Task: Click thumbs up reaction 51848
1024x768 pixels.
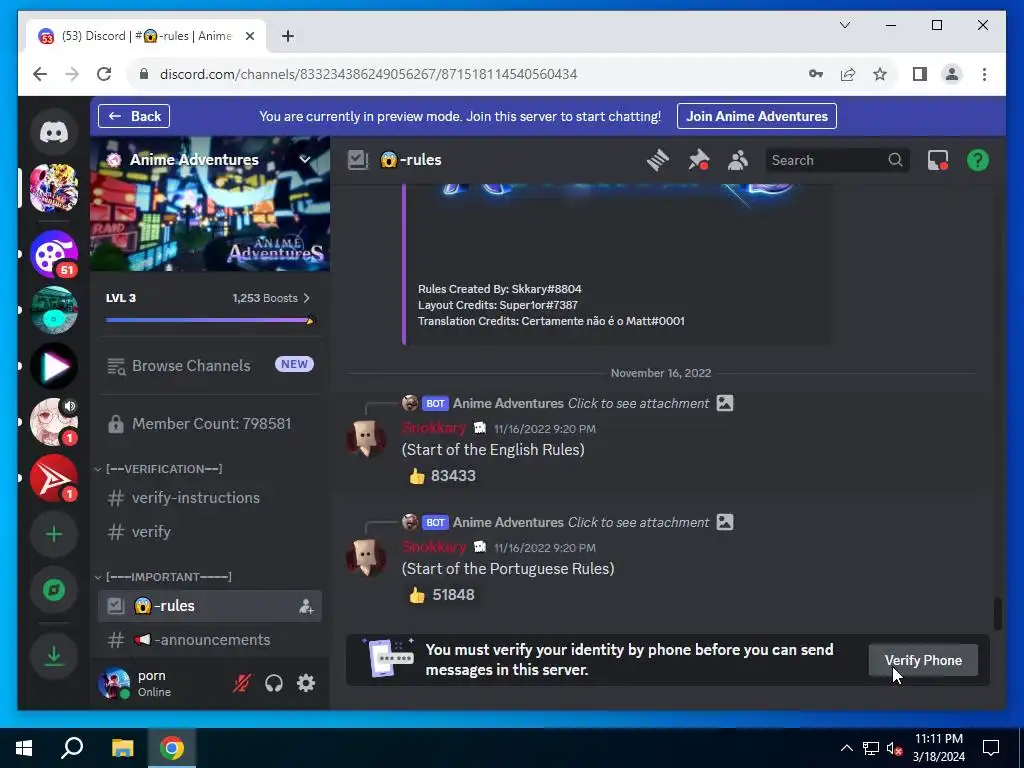Action: pos(442,595)
